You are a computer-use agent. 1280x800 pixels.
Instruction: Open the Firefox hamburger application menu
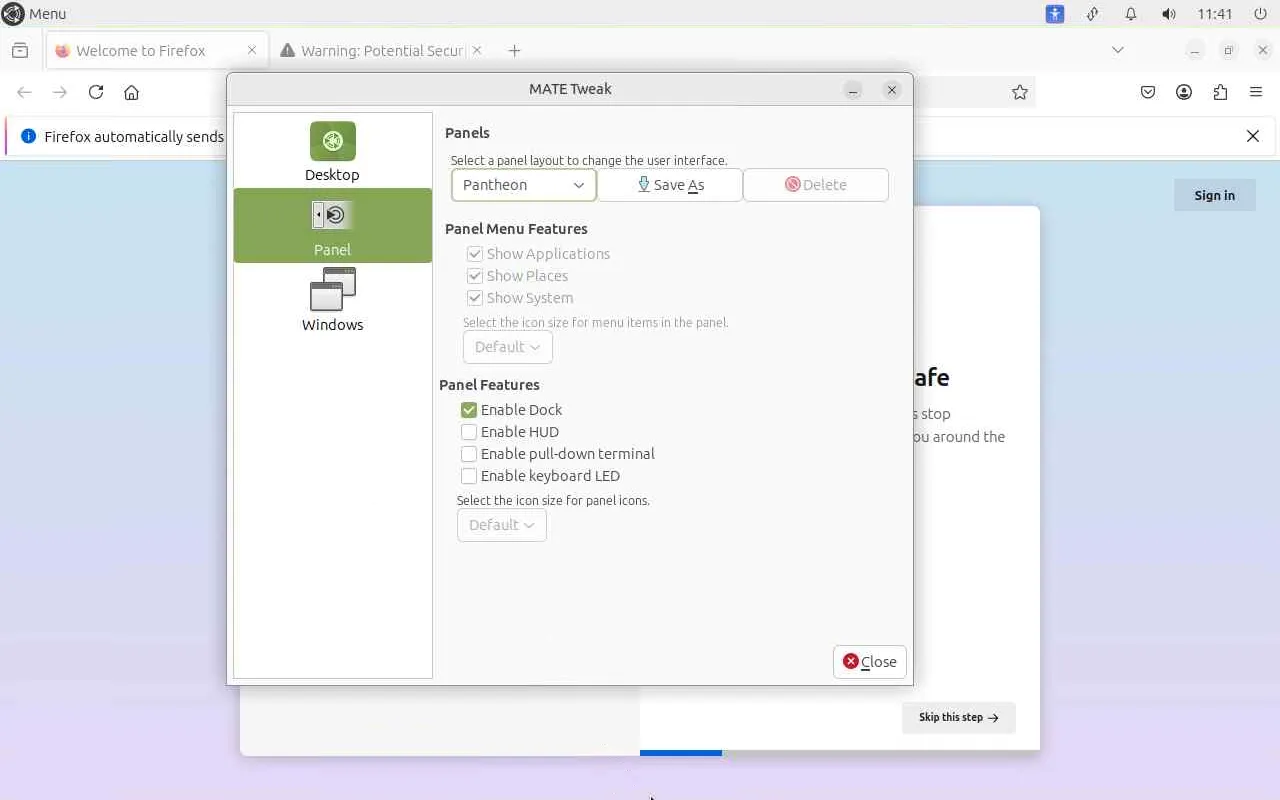pyautogui.click(x=1256, y=92)
